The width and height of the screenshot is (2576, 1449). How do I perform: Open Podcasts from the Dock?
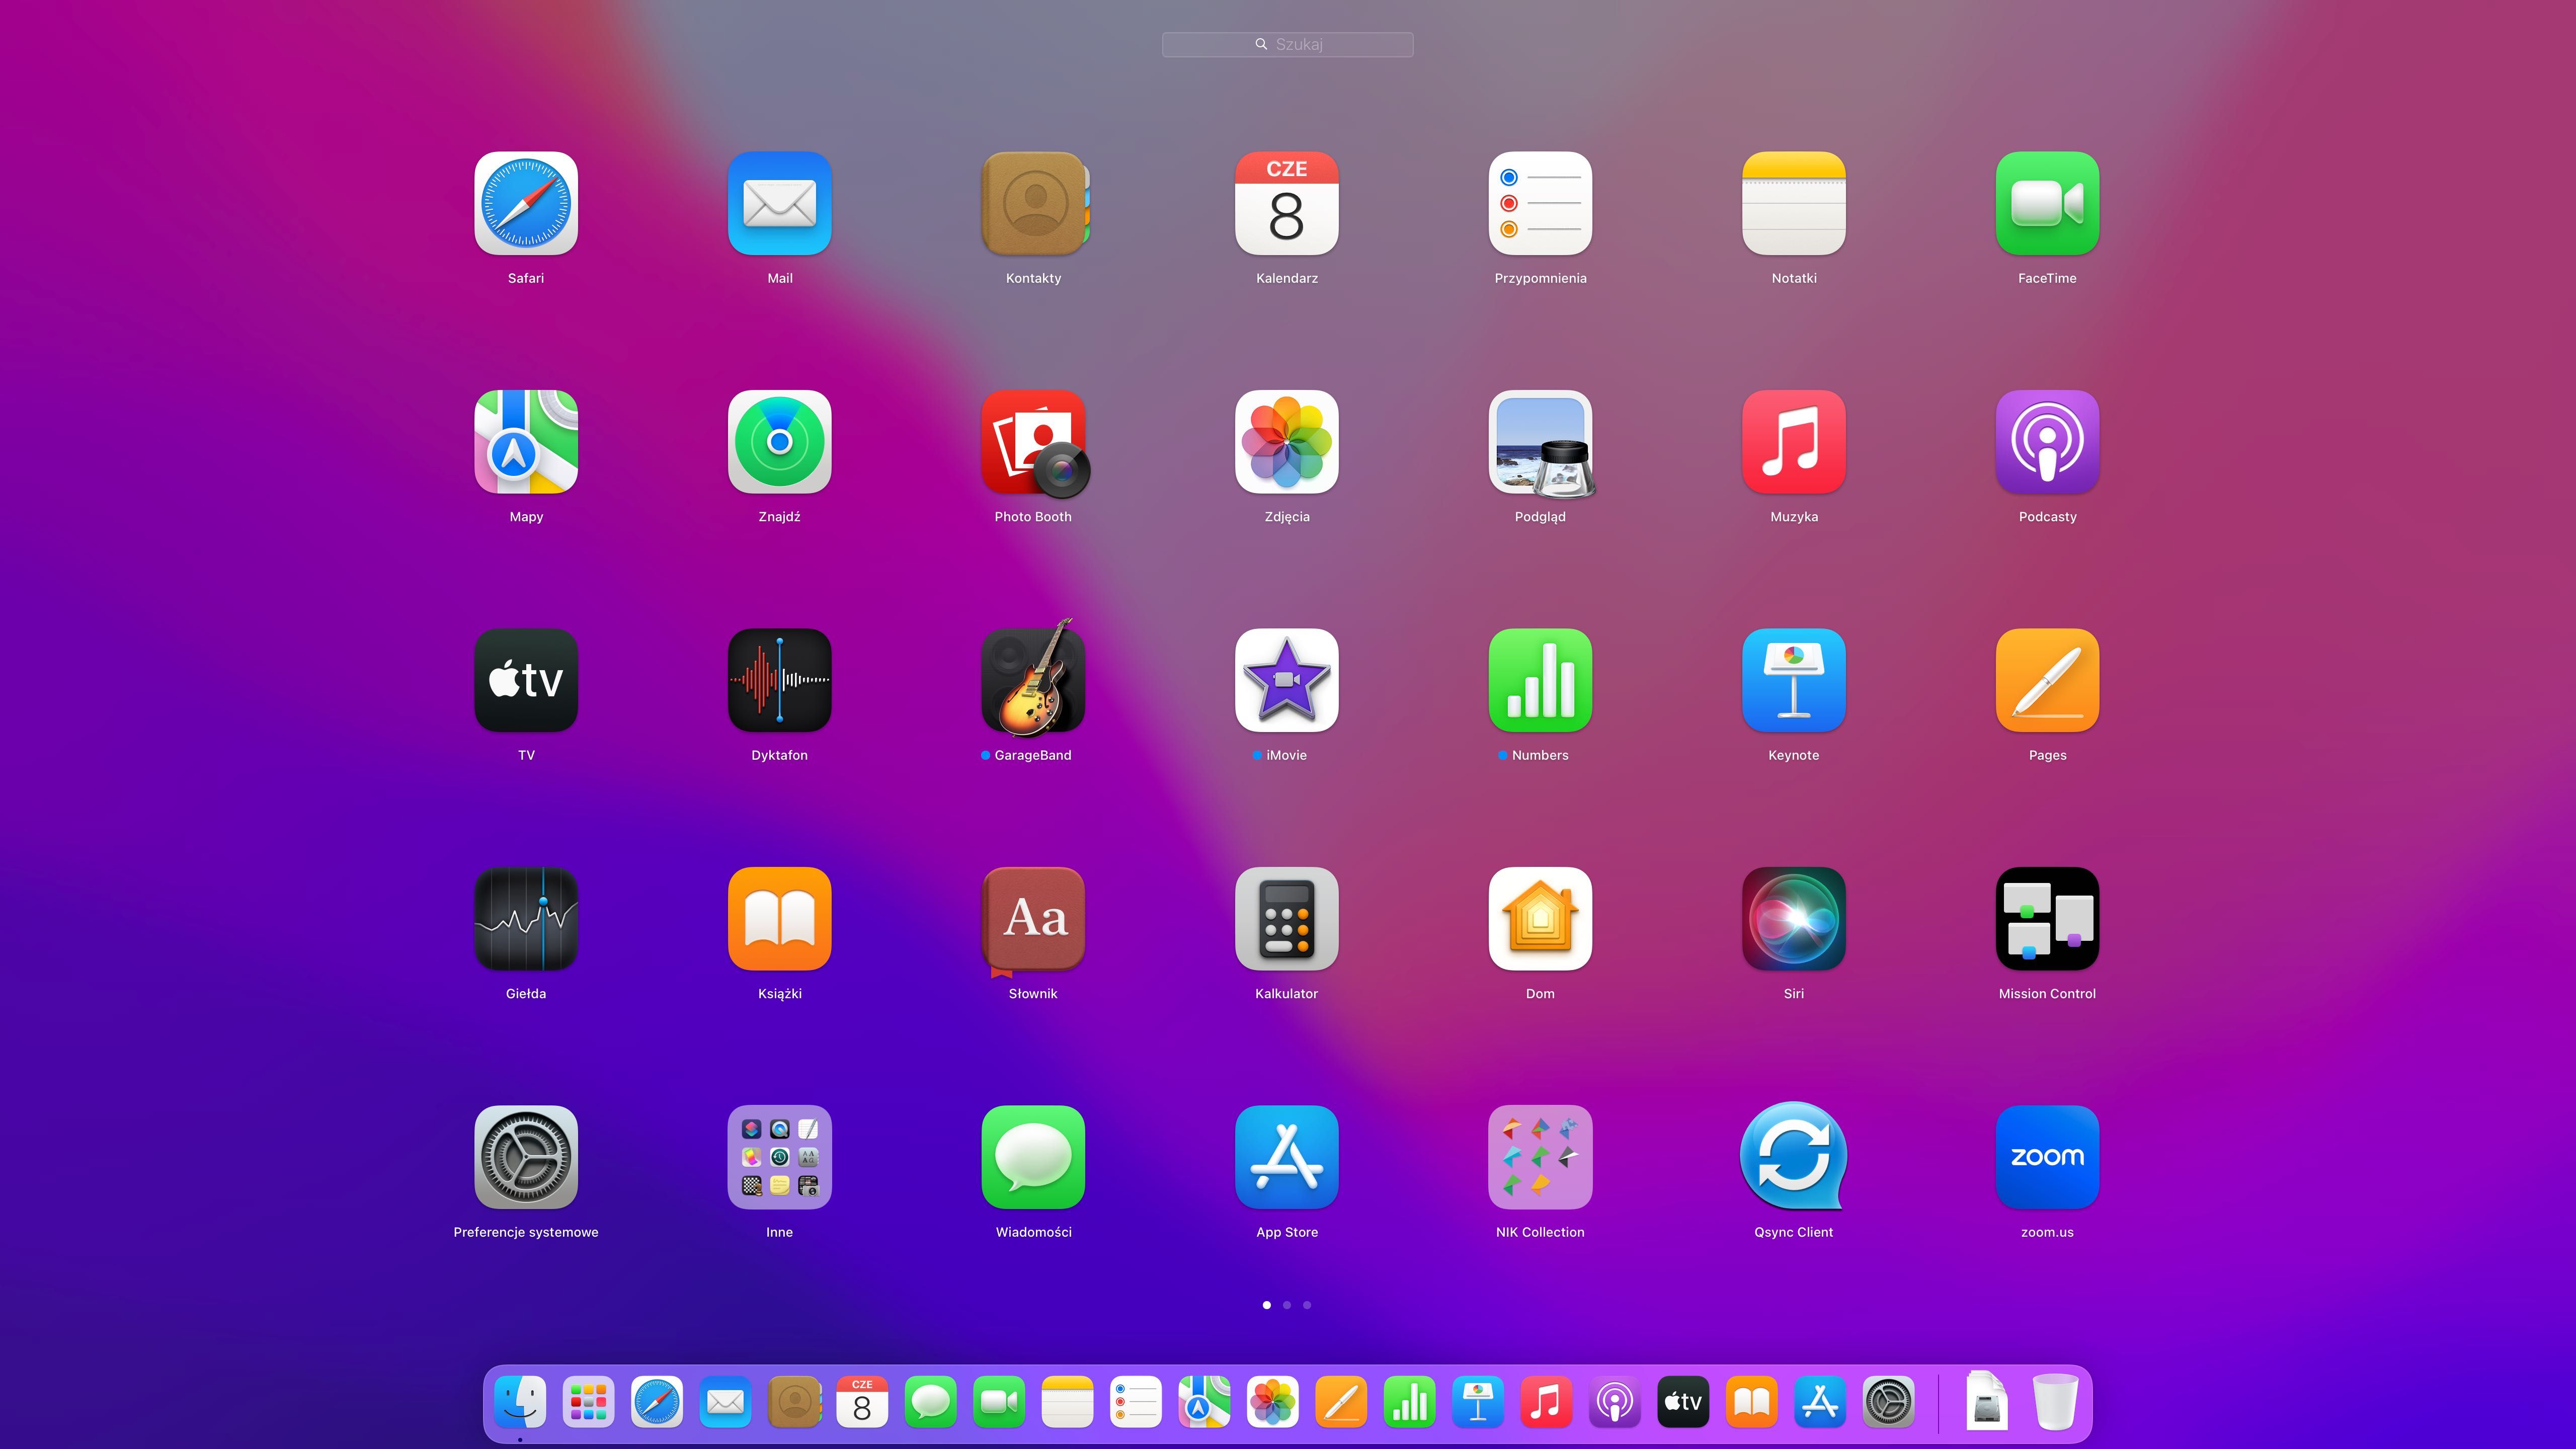[1615, 1402]
